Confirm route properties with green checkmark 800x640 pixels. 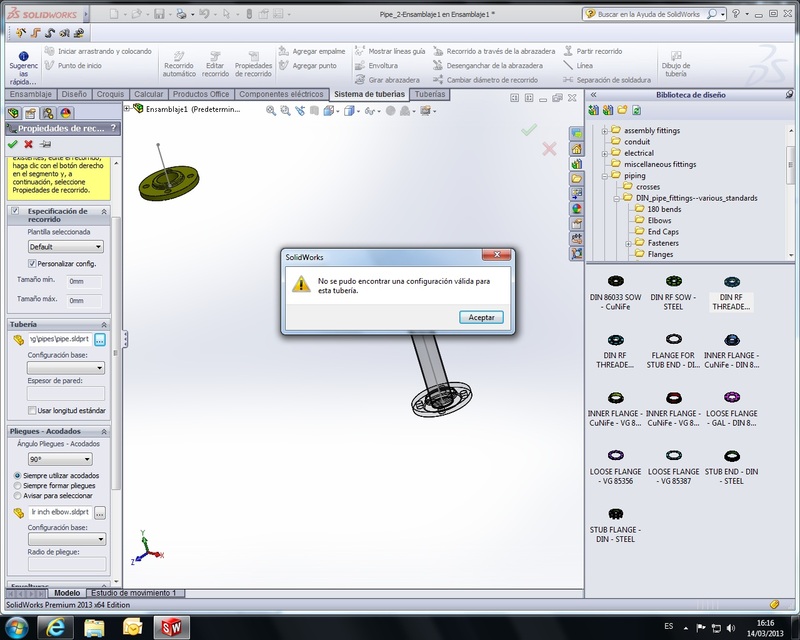point(13,144)
